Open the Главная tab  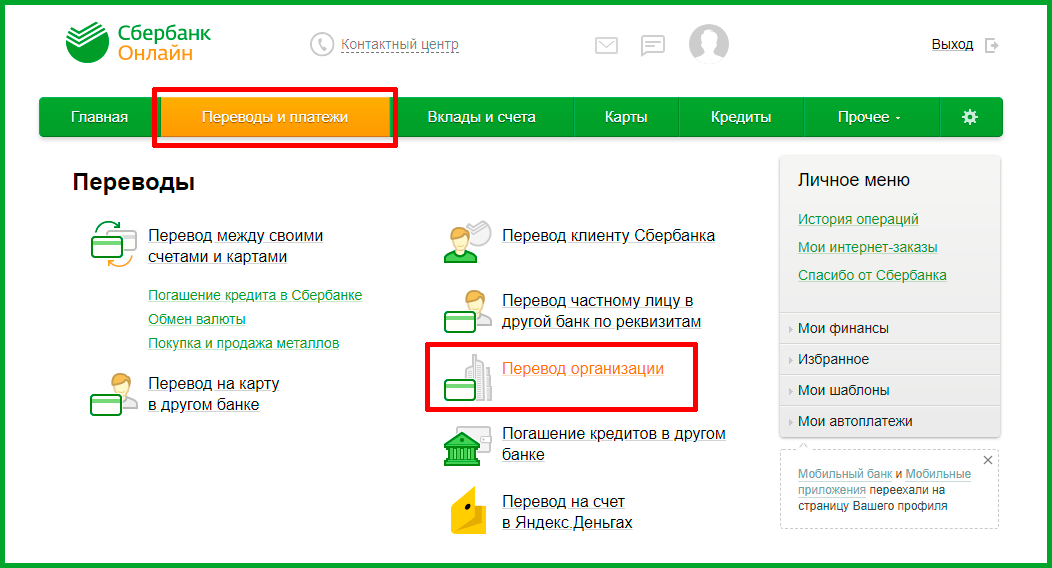[x=99, y=117]
